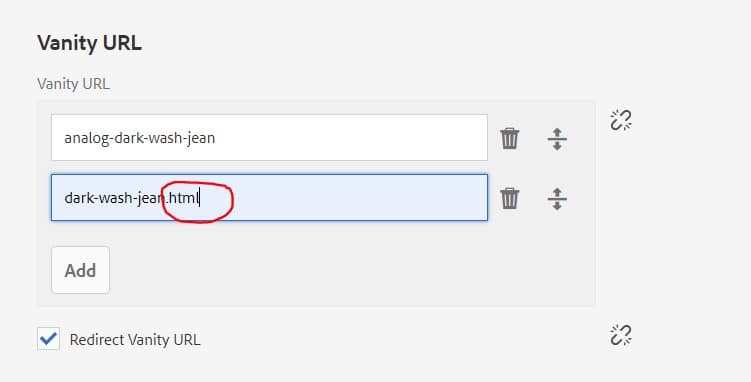Place cursor on dark-wash-jean text in second field
This screenshot has width=751, height=382.
click(114, 198)
